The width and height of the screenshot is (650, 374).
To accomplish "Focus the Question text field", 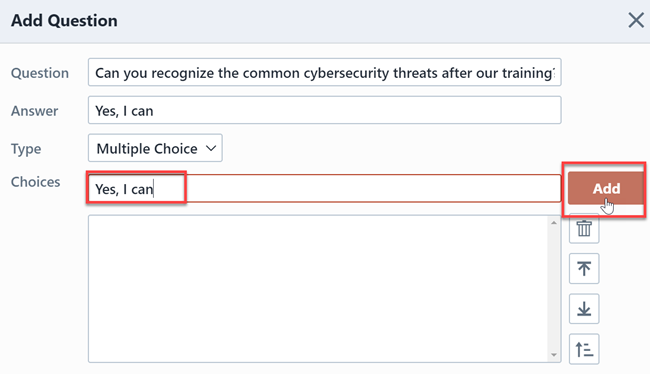I will pos(325,73).
